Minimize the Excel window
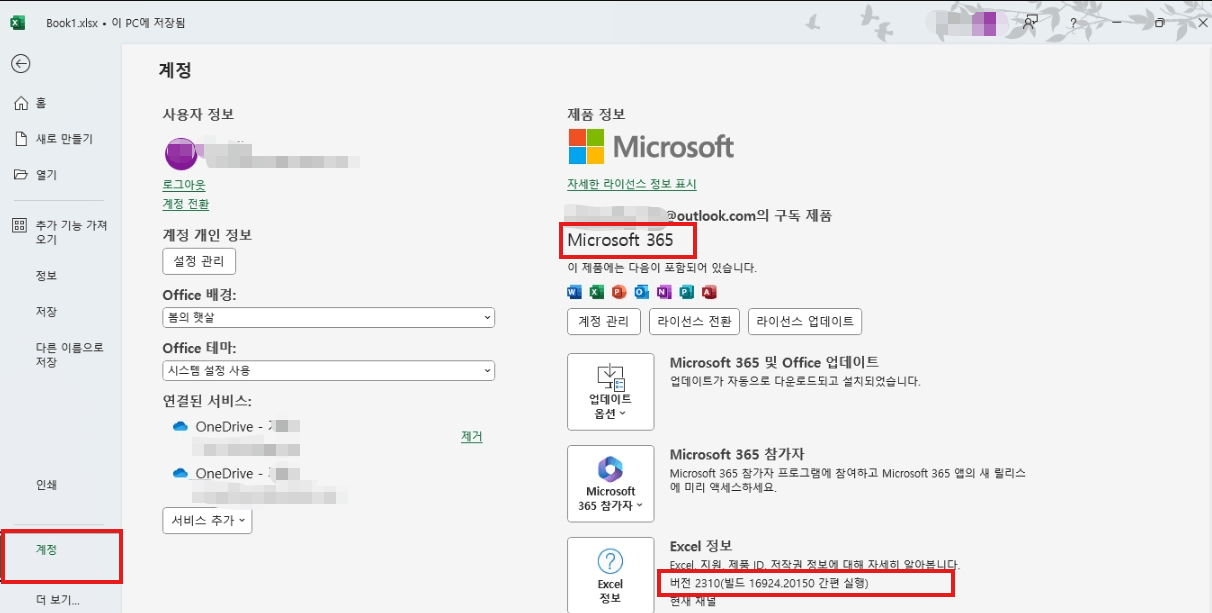Screen dimensions: 1212x613 1116,22
